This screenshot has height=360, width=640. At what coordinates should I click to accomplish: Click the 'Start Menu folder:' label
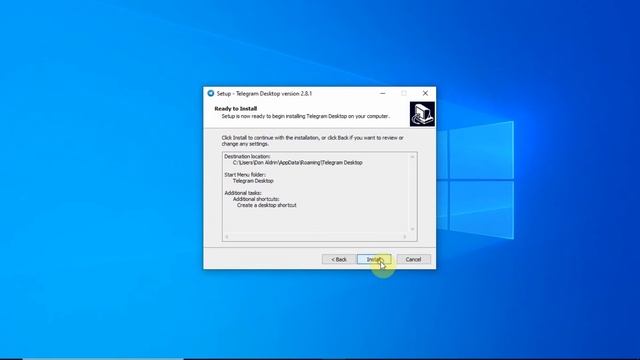tap(245, 175)
